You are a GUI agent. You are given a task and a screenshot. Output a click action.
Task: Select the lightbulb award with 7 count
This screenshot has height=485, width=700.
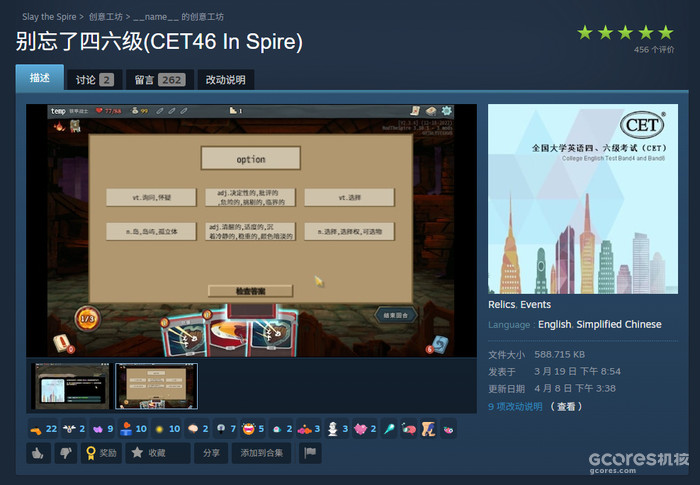tap(225, 429)
